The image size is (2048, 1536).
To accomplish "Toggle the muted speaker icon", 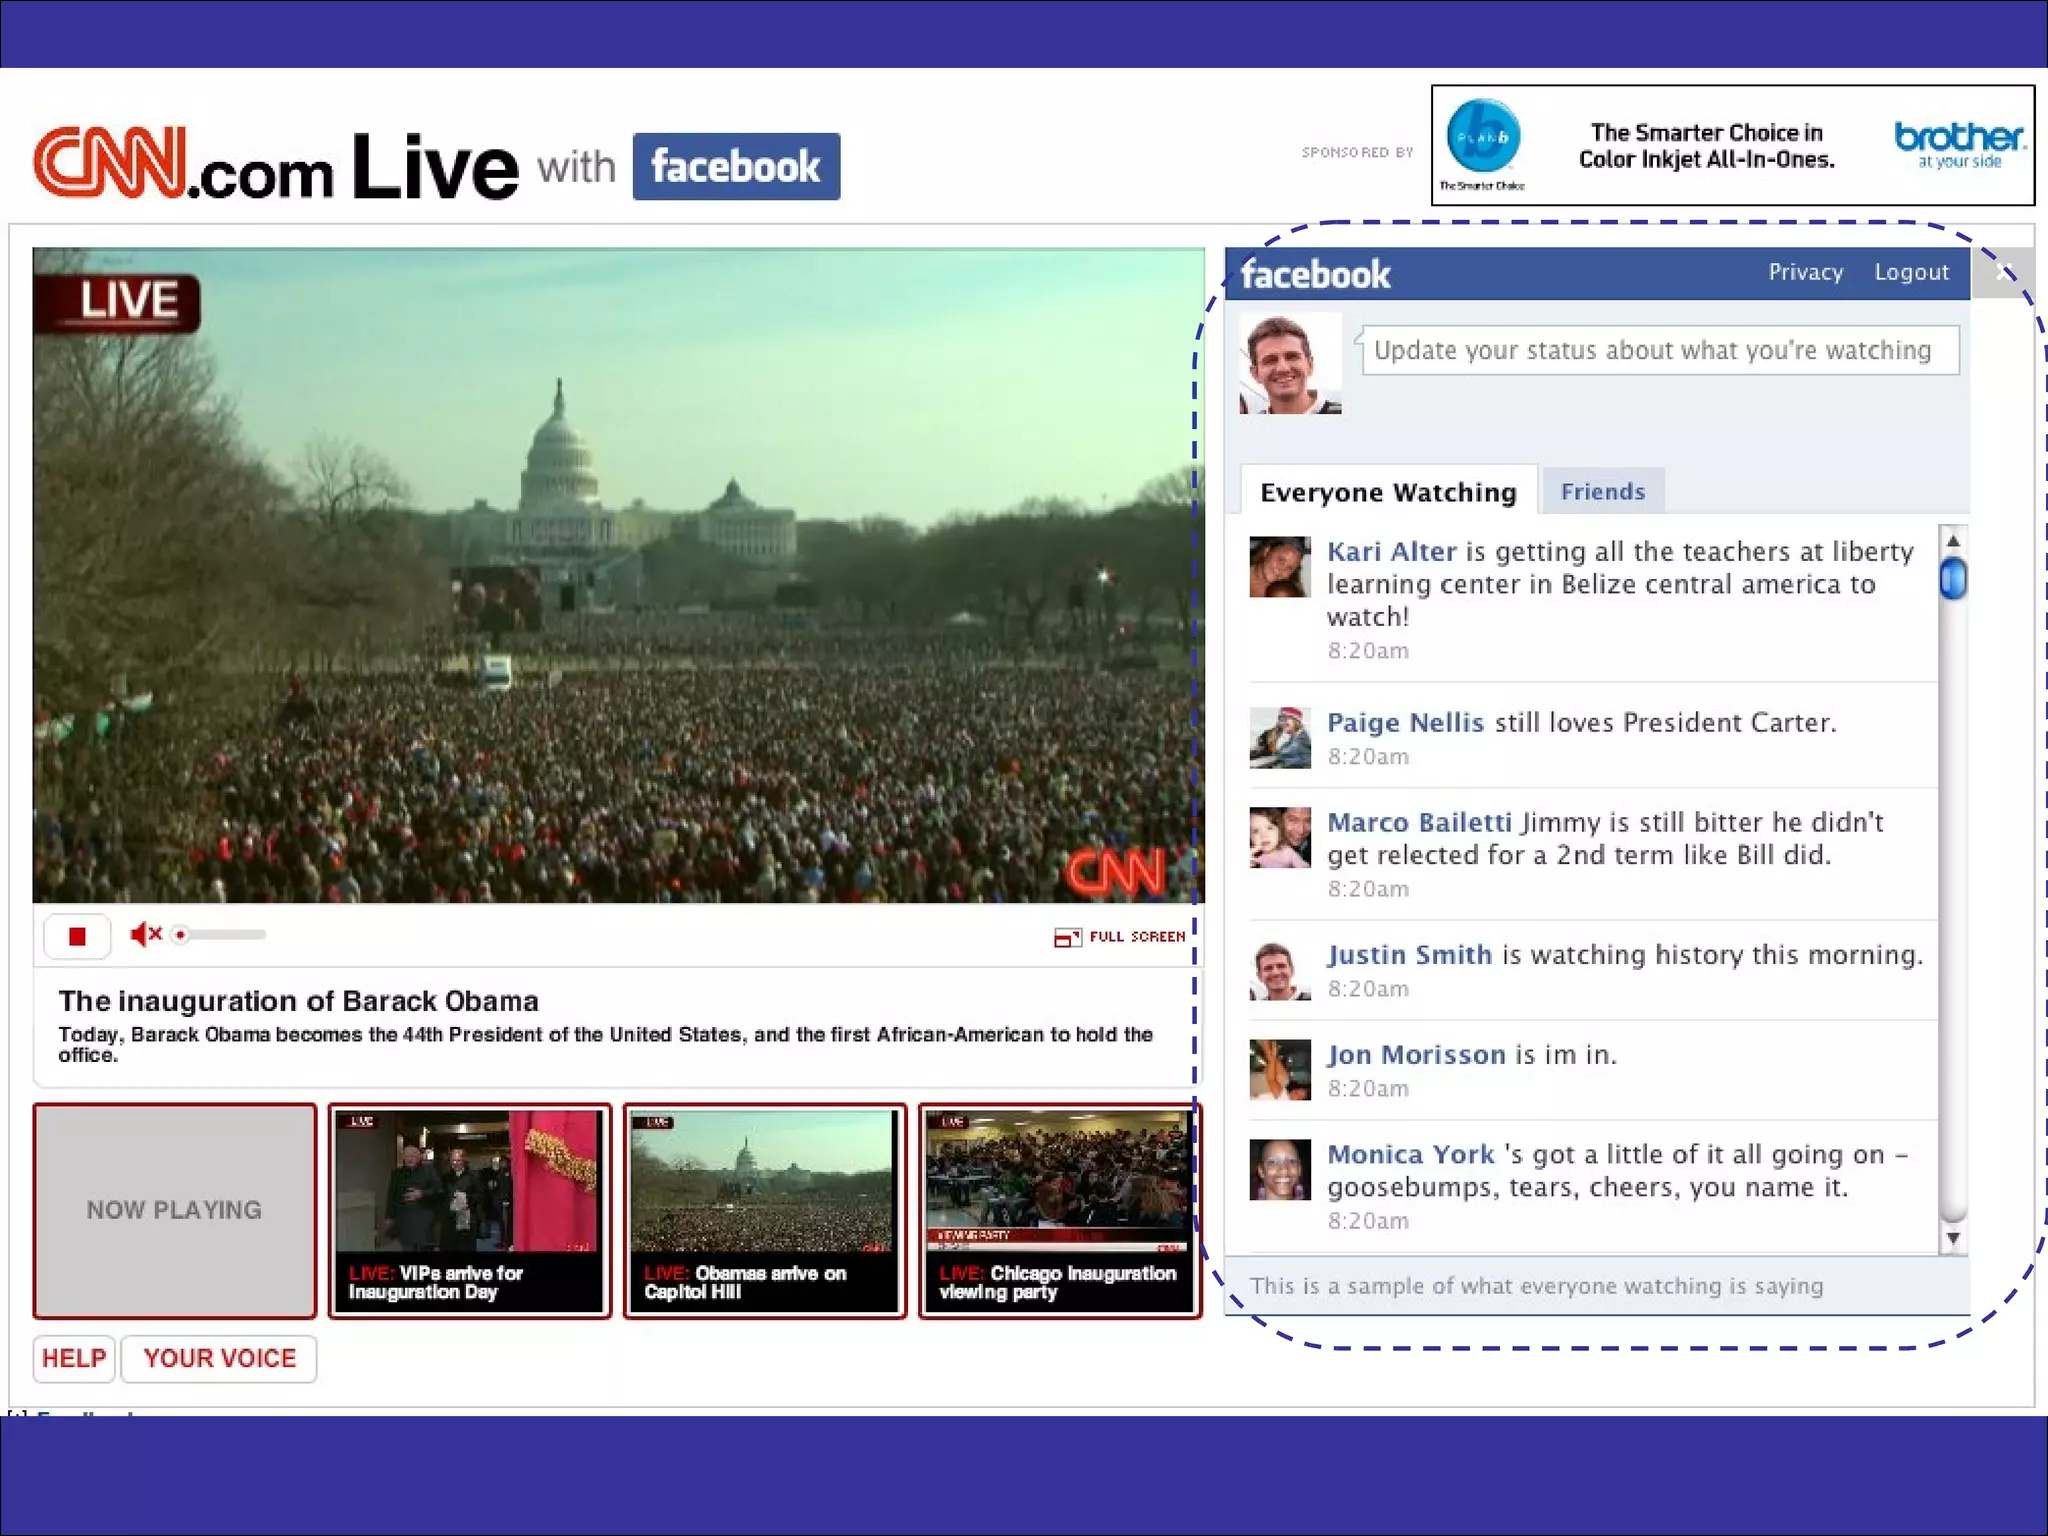I will (145, 934).
